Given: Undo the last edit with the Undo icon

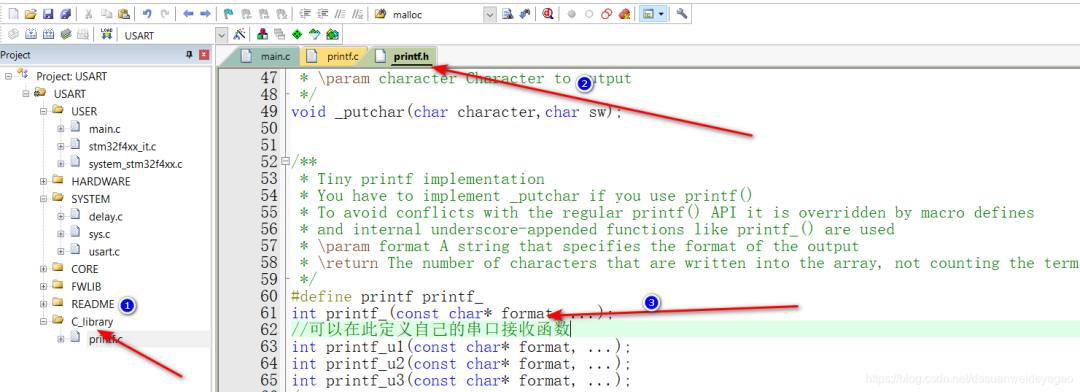Looking at the screenshot, I should [147, 14].
